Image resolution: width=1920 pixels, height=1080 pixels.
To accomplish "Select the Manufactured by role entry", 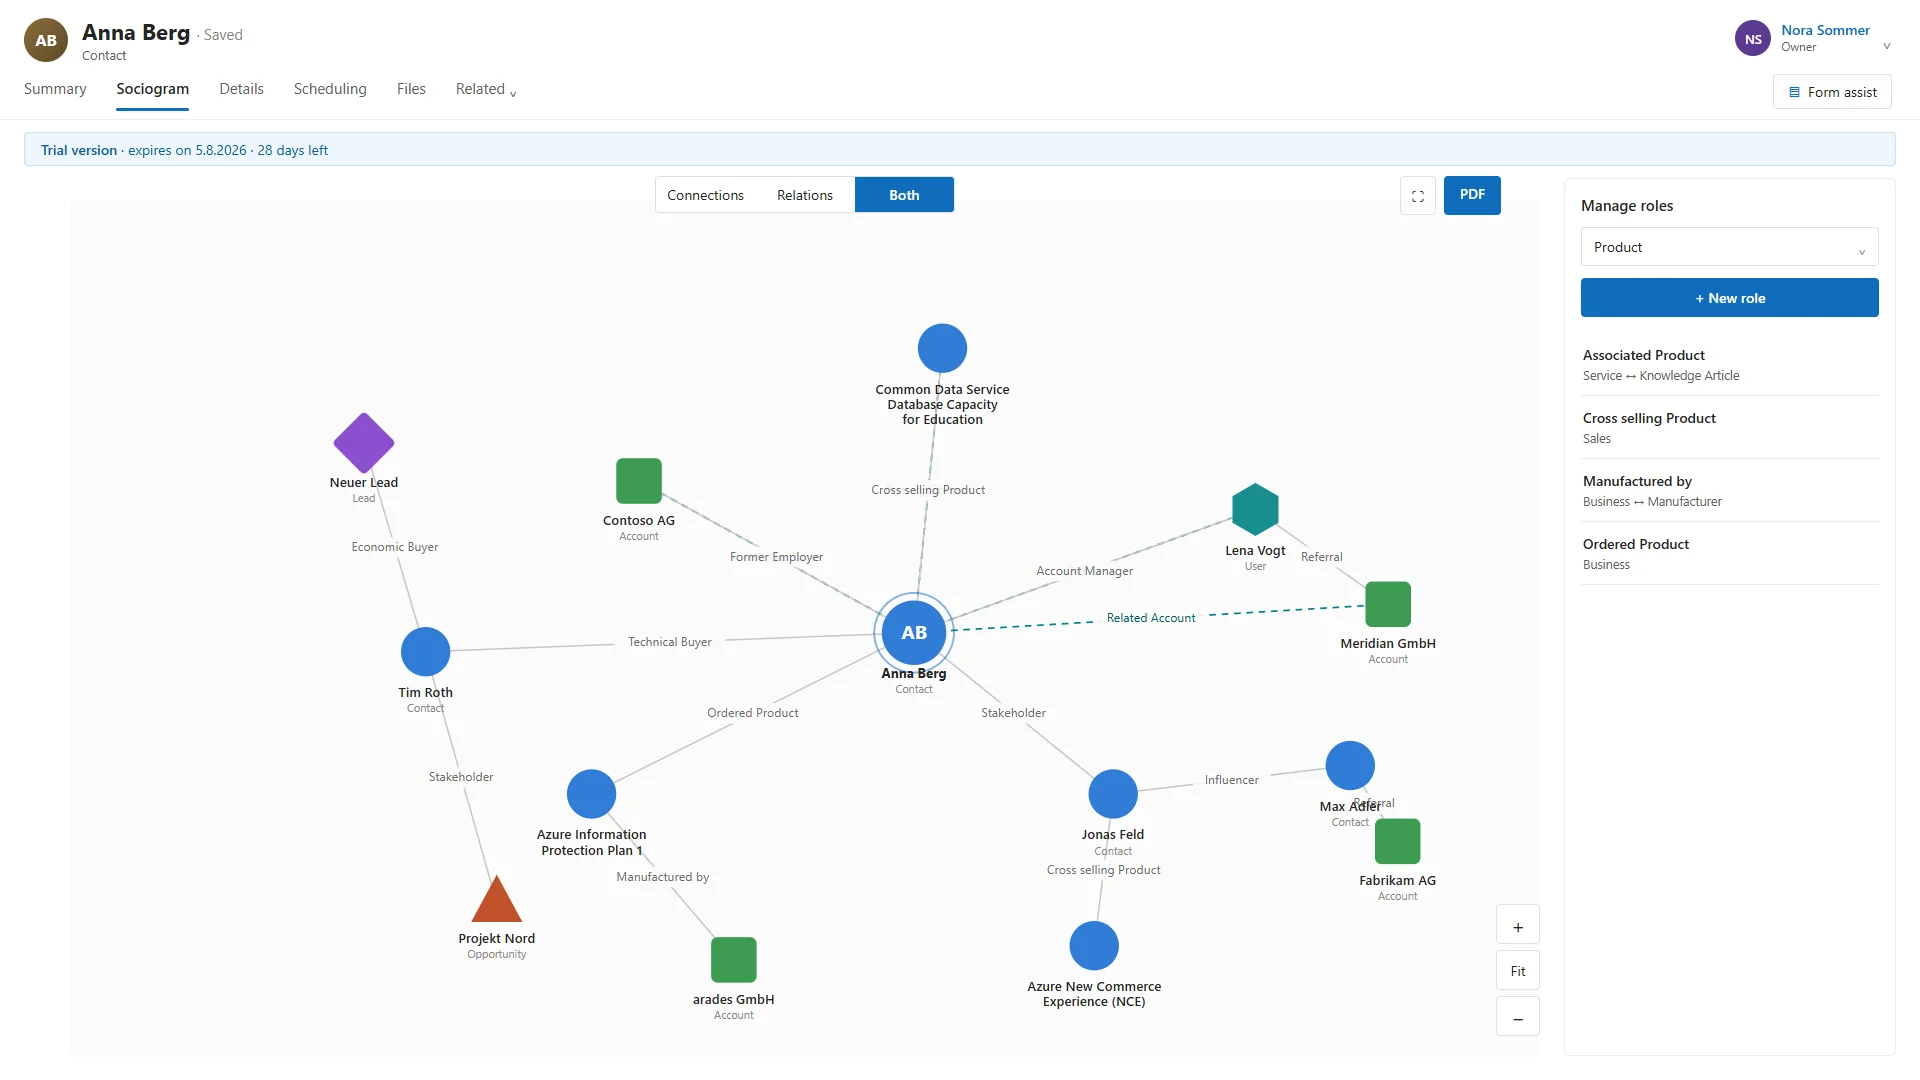I will 1729,491.
